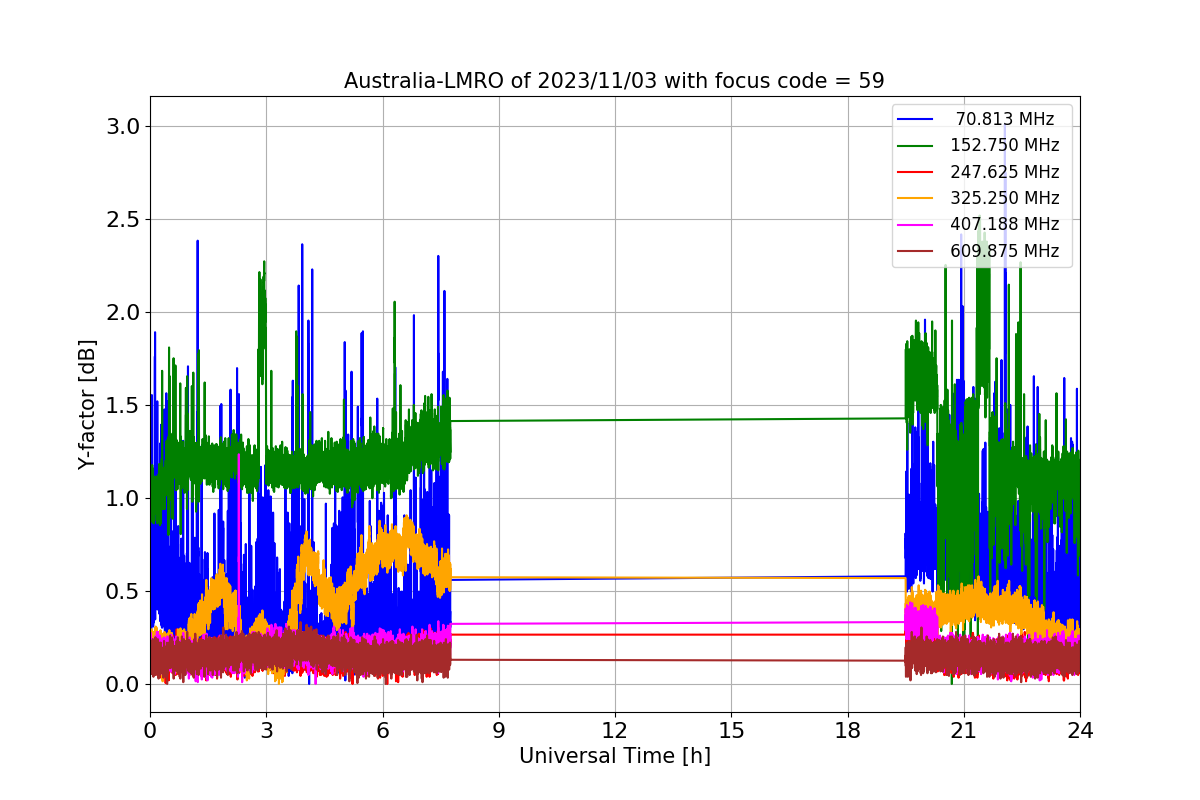
Task: Click the x-axis tick label 3
Action: tap(266, 730)
